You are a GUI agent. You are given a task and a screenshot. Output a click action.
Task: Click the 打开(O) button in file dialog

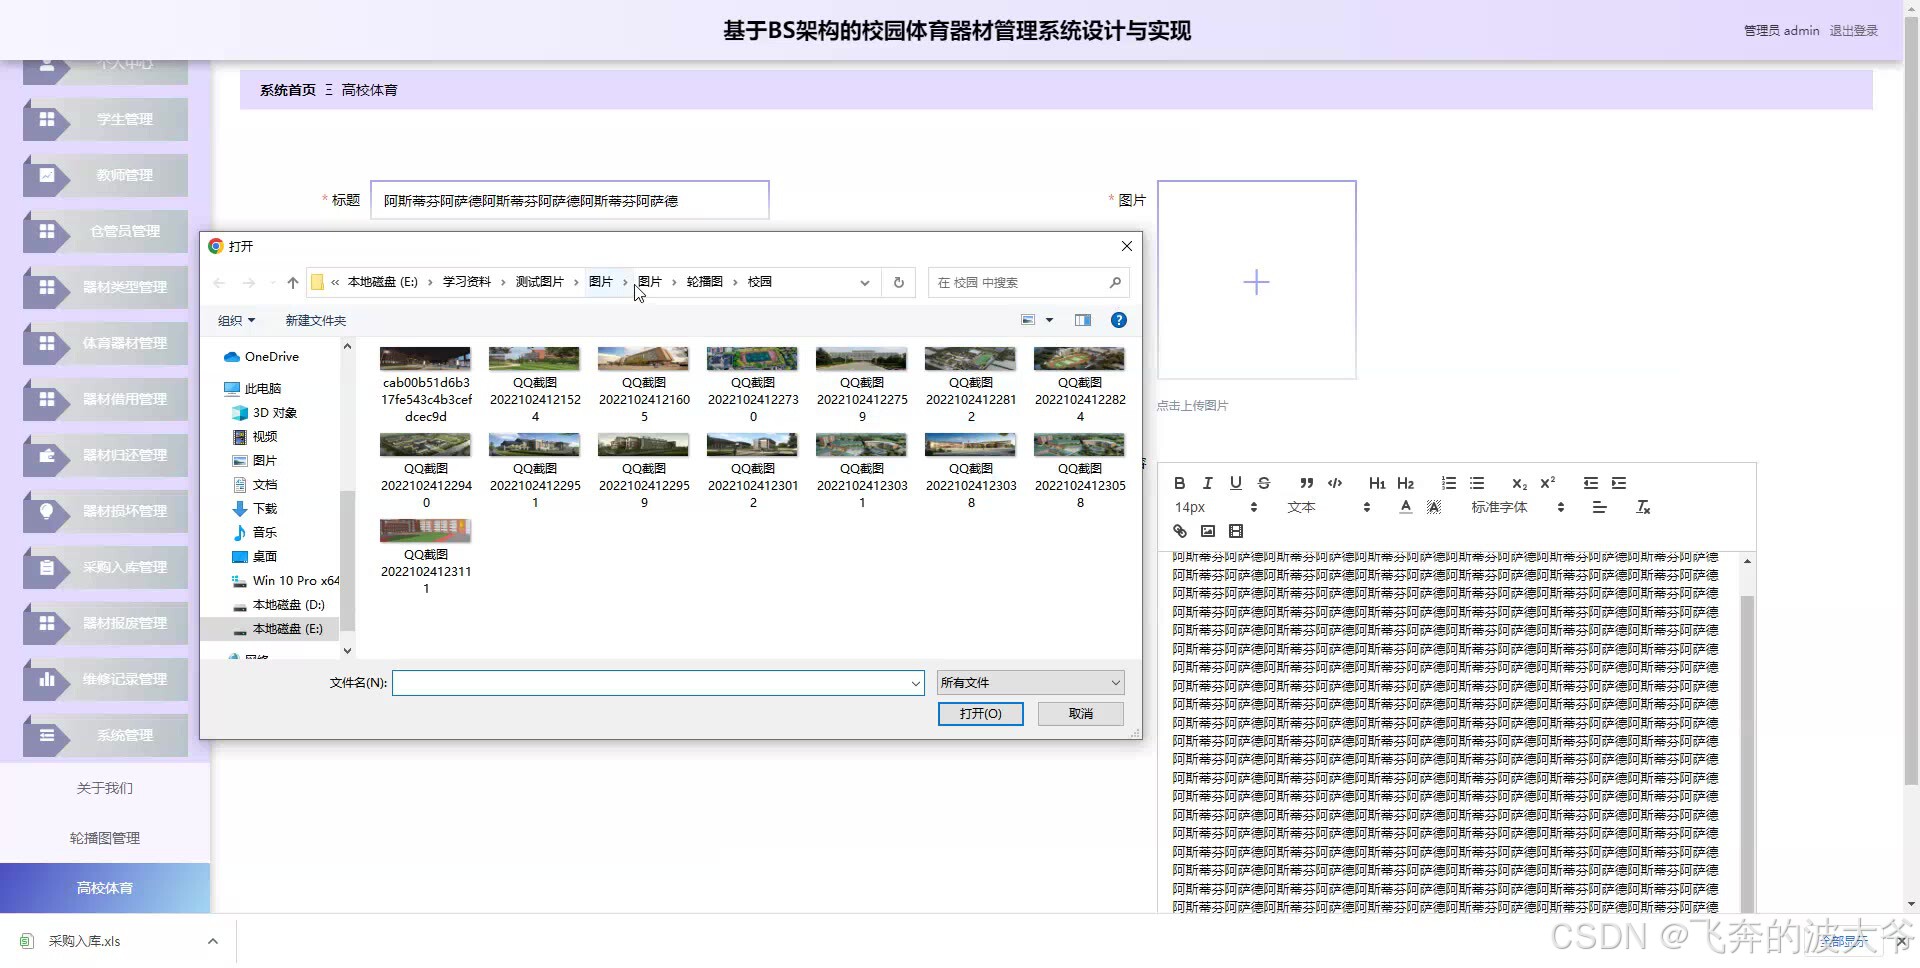click(980, 713)
